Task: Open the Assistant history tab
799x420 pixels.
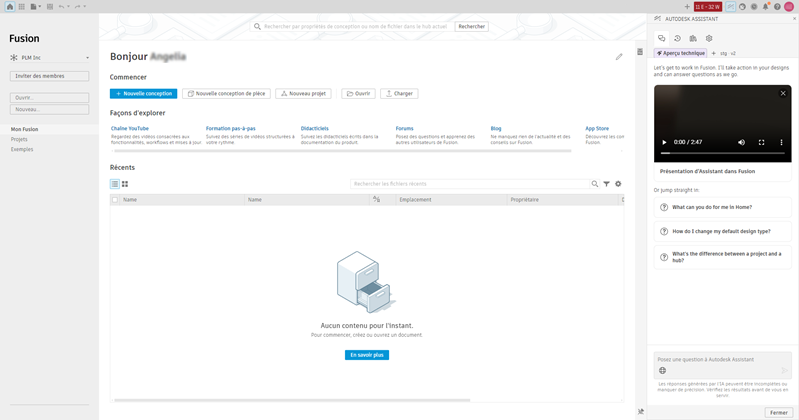Action: tap(677, 38)
